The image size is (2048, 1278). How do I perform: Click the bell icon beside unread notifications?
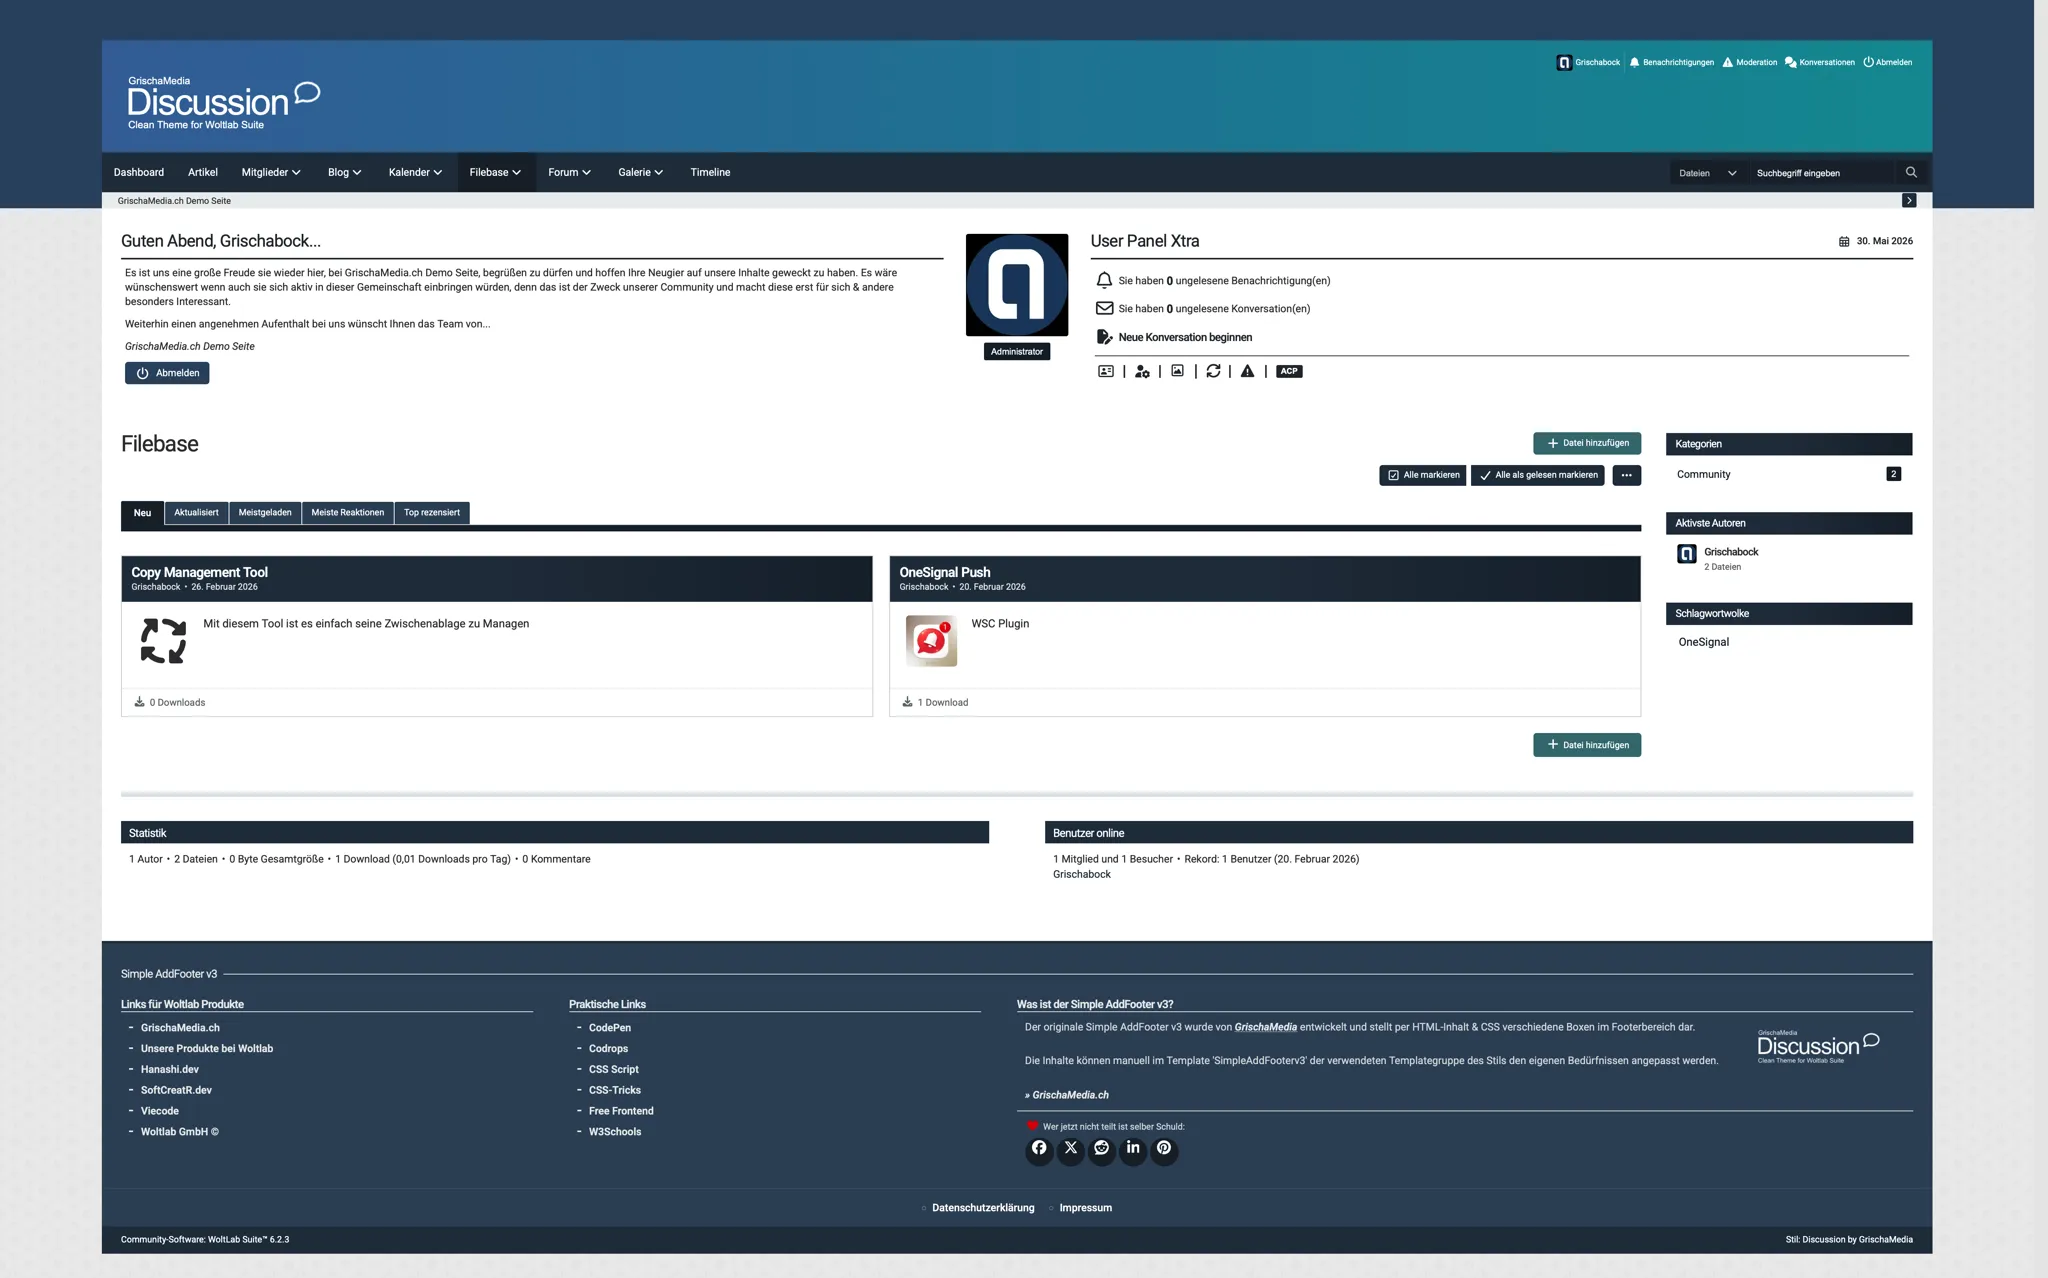1104,280
